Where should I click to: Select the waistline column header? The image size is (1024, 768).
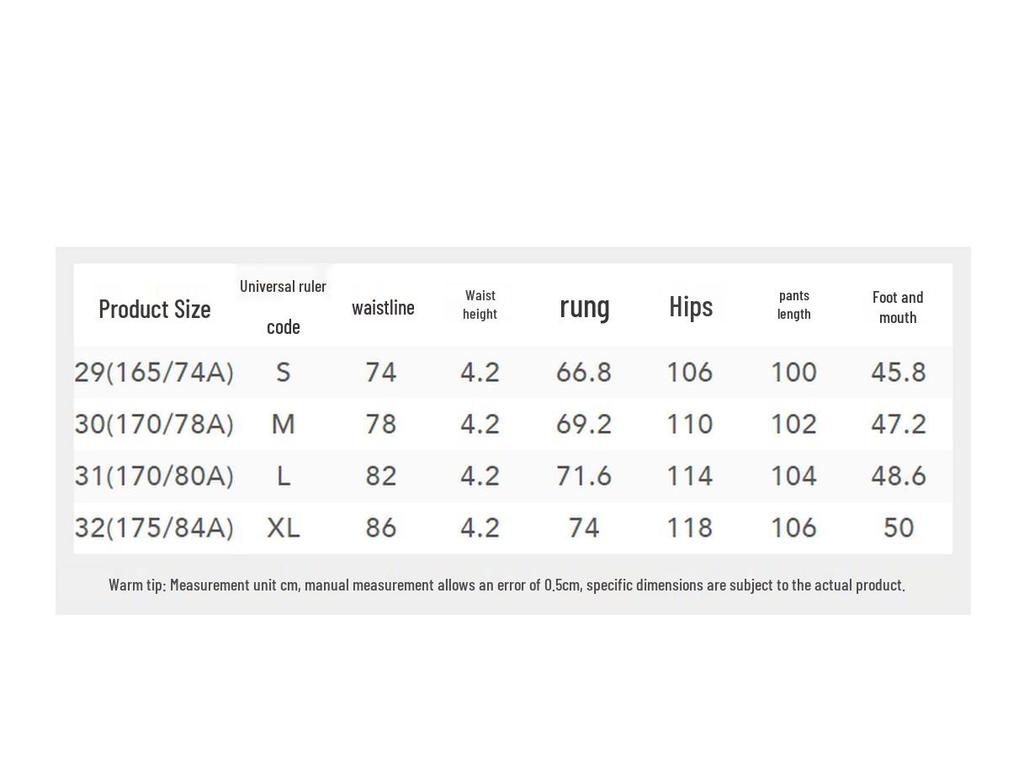383,308
